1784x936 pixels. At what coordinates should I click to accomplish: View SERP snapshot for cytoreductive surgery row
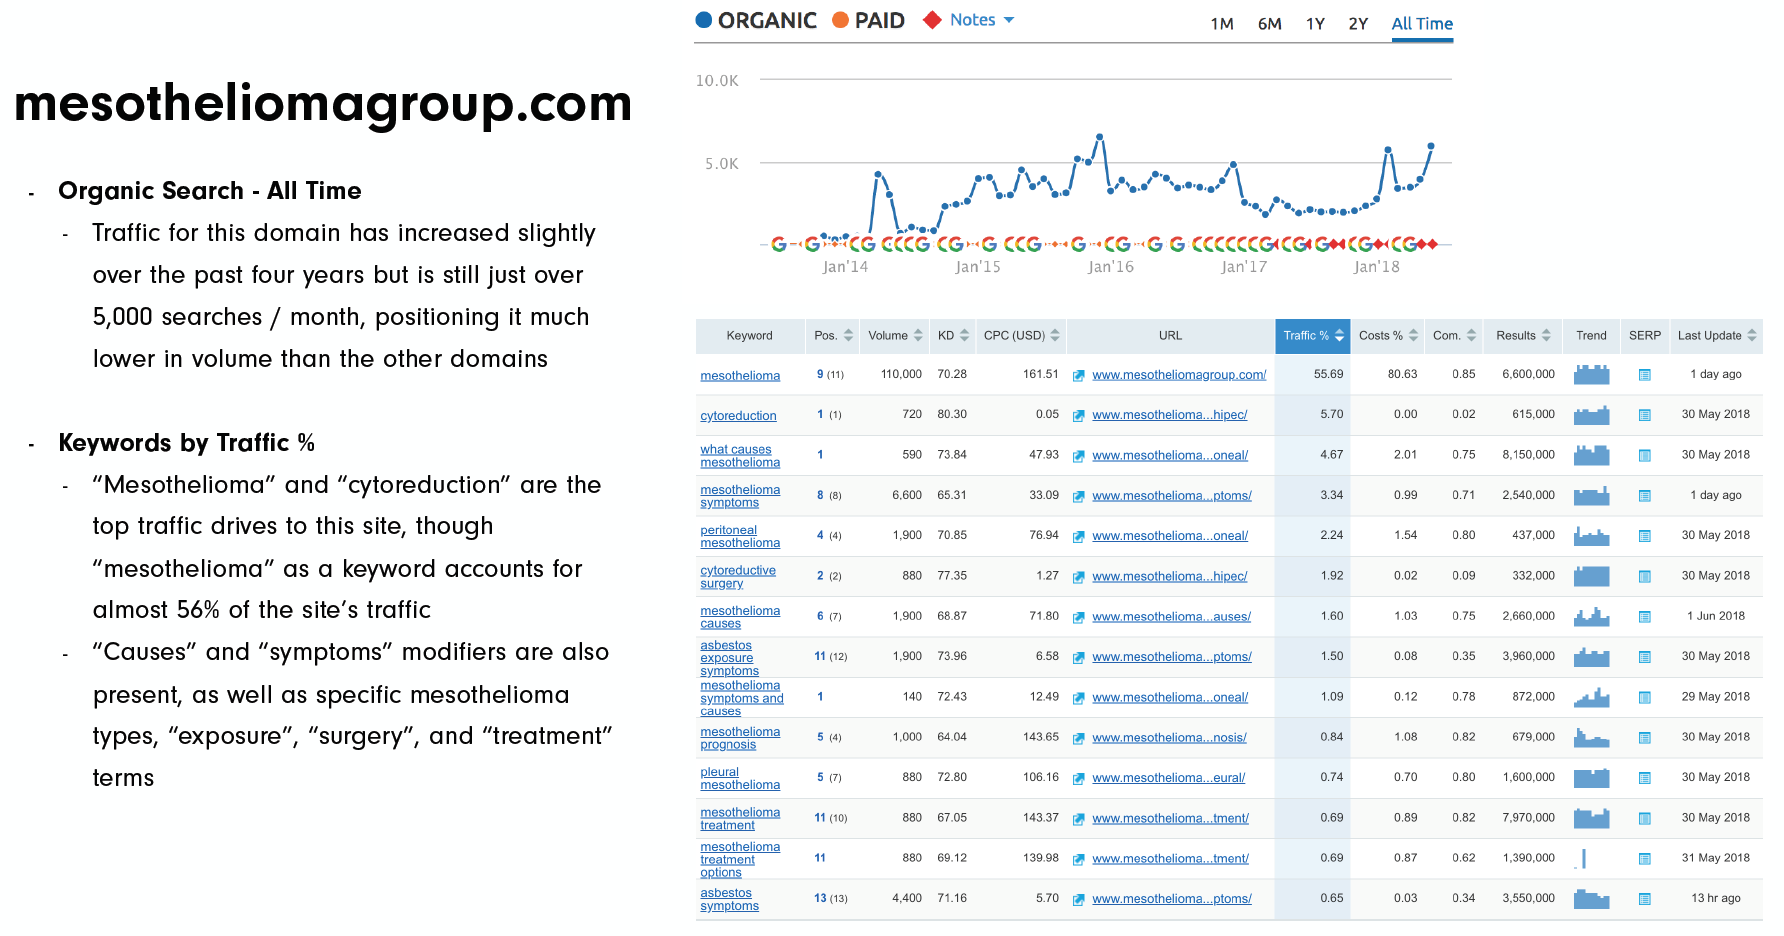[1644, 577]
